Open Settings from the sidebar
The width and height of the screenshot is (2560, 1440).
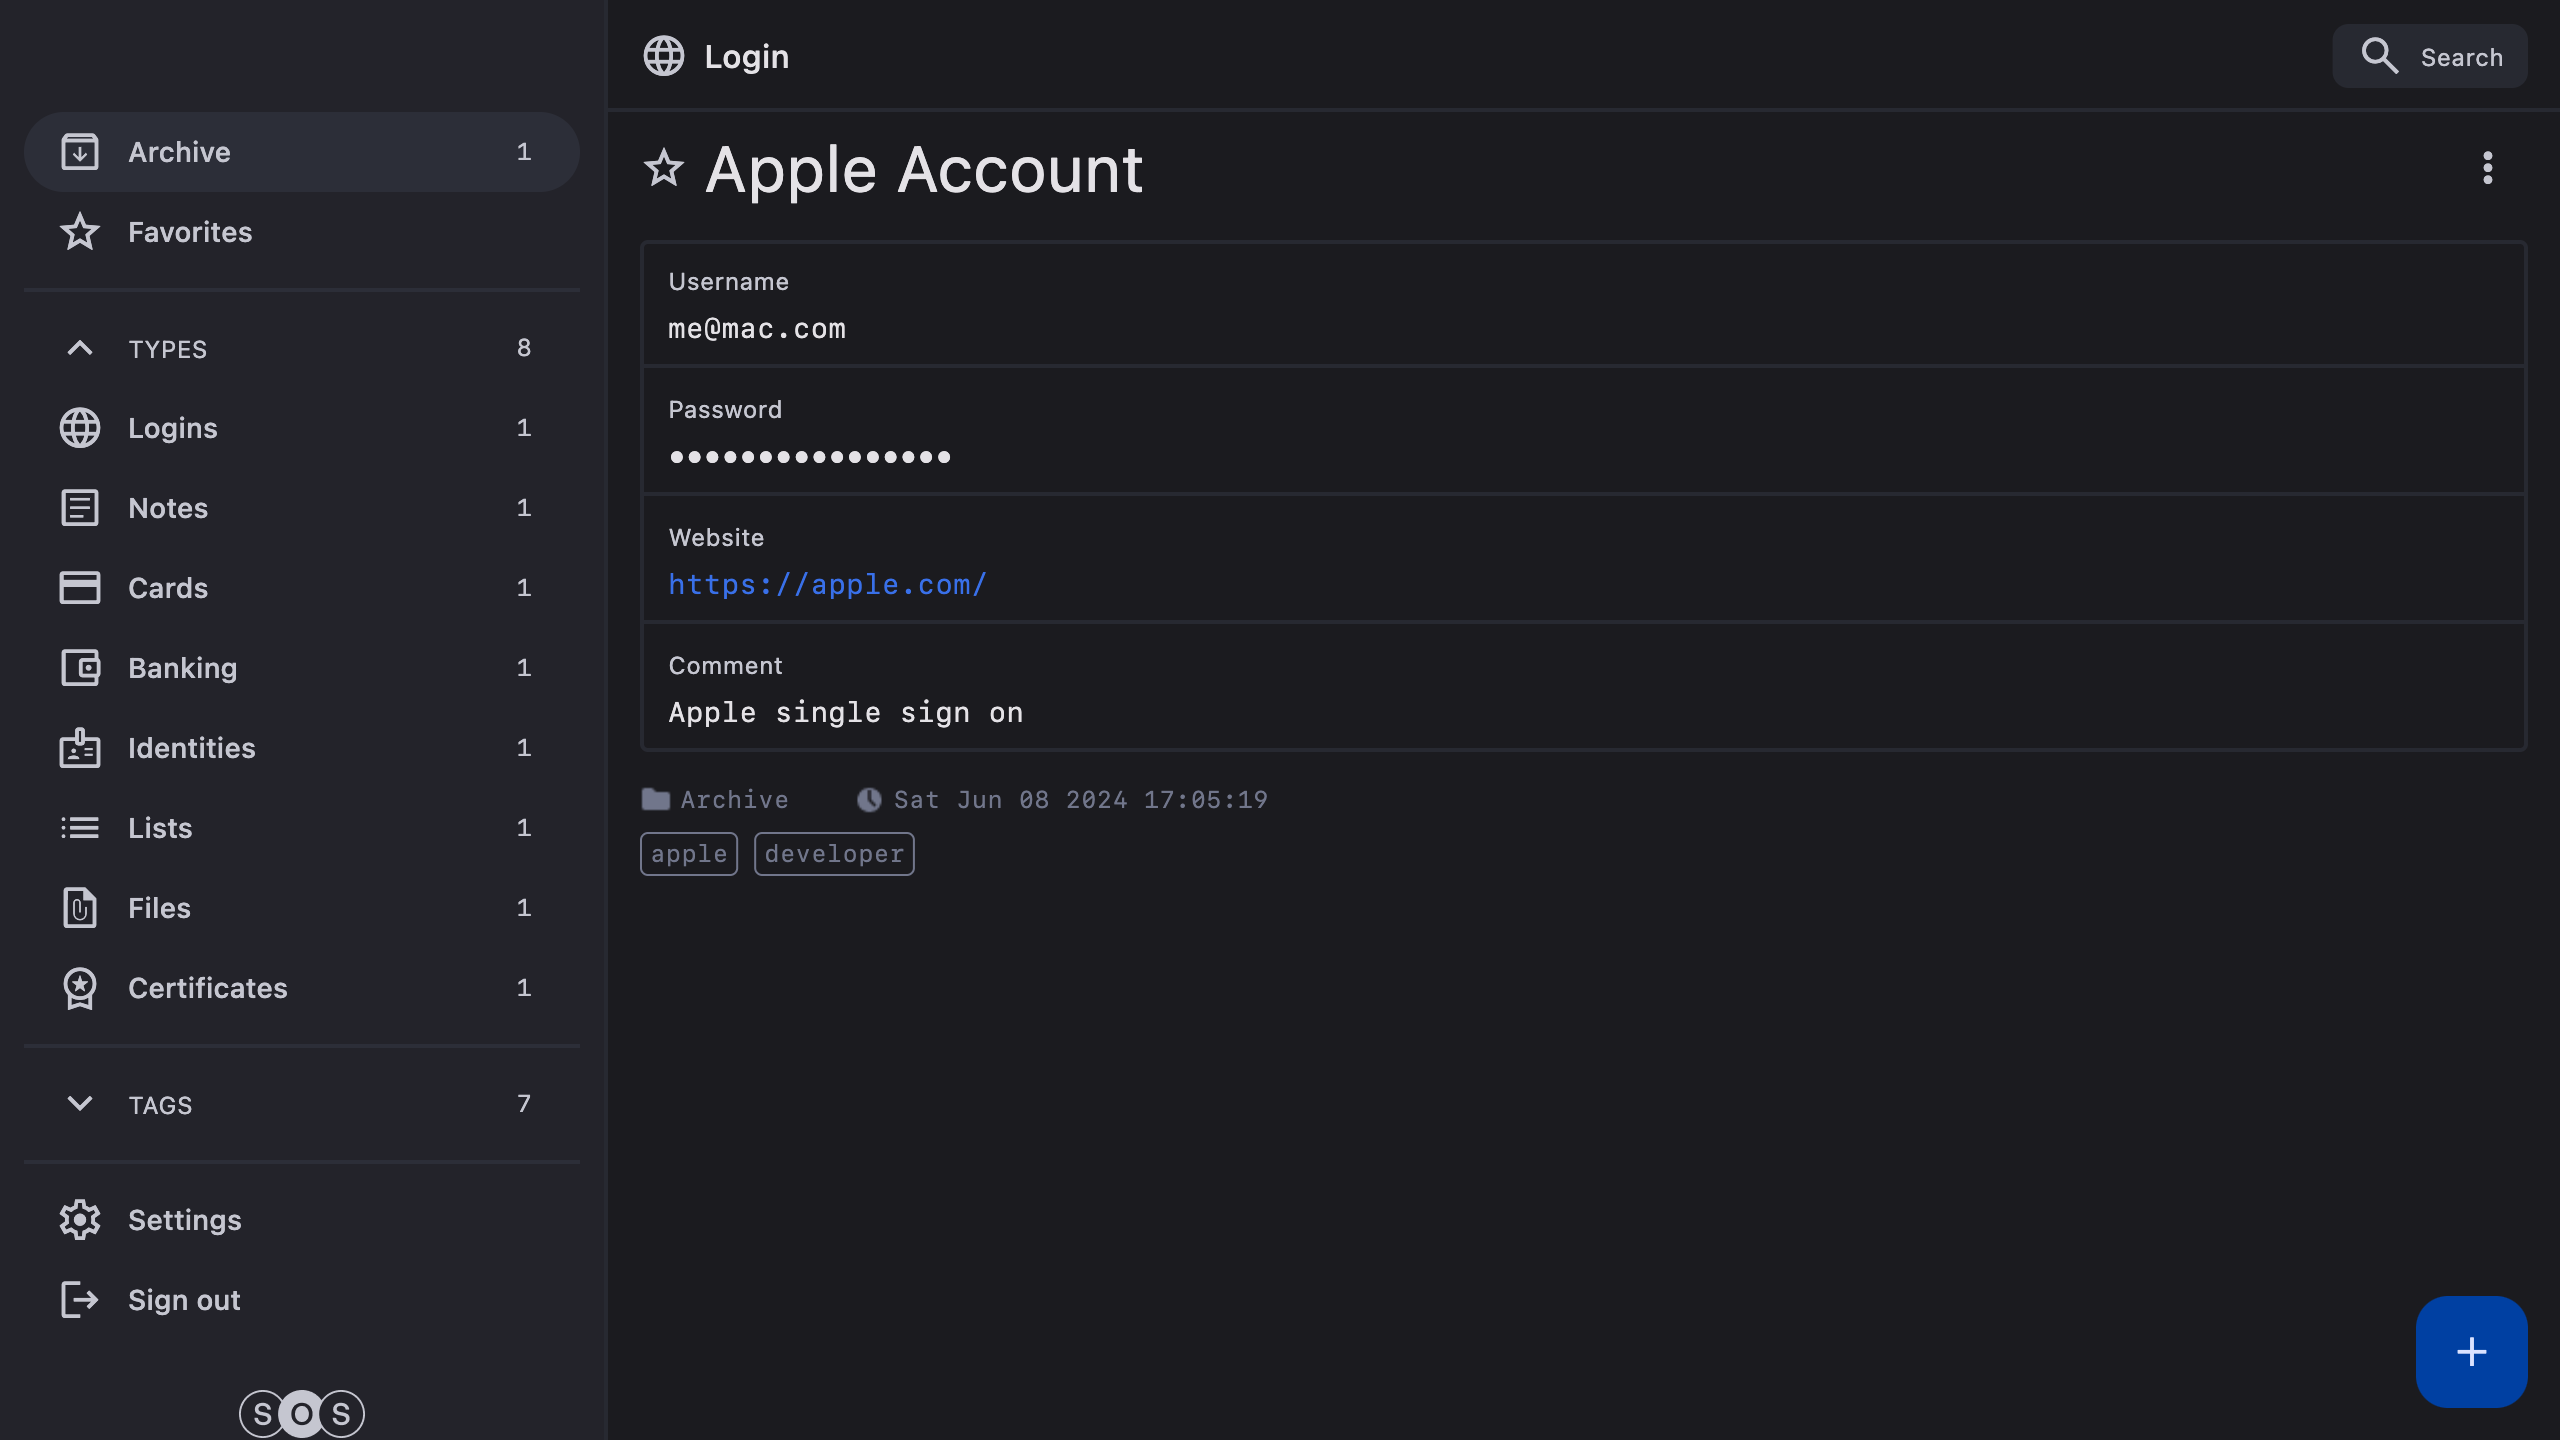[x=184, y=1220]
